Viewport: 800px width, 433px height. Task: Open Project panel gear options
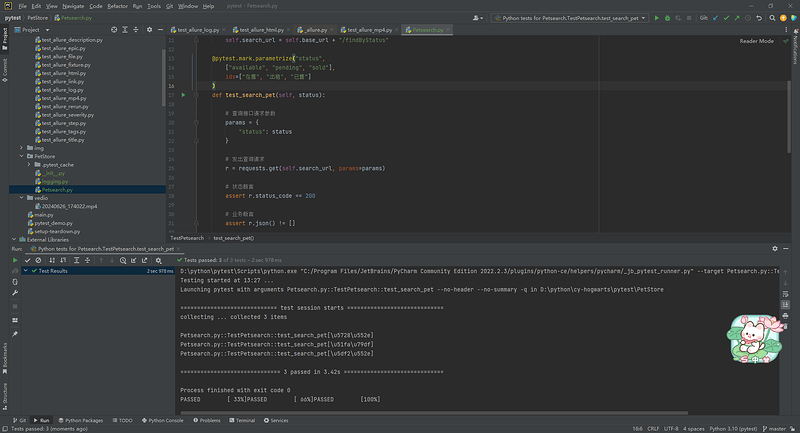[149, 30]
